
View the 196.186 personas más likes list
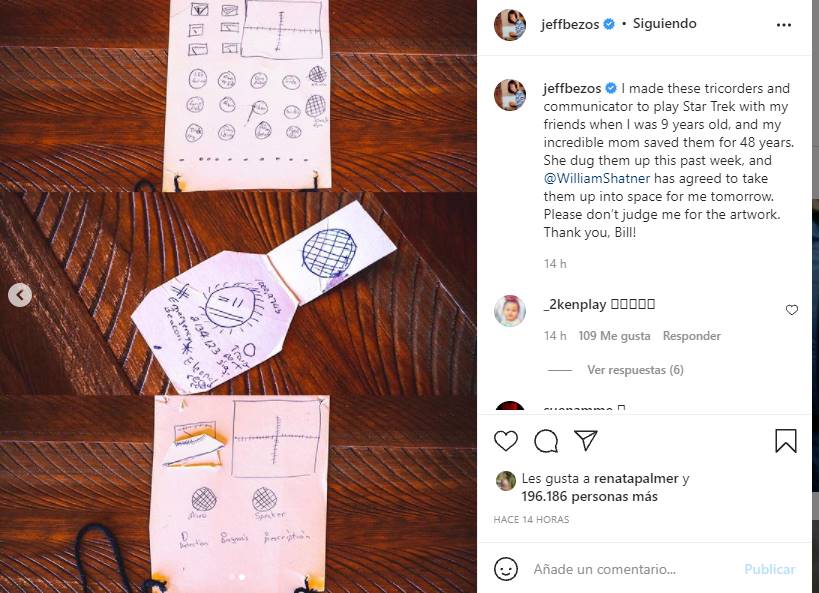(x=589, y=496)
